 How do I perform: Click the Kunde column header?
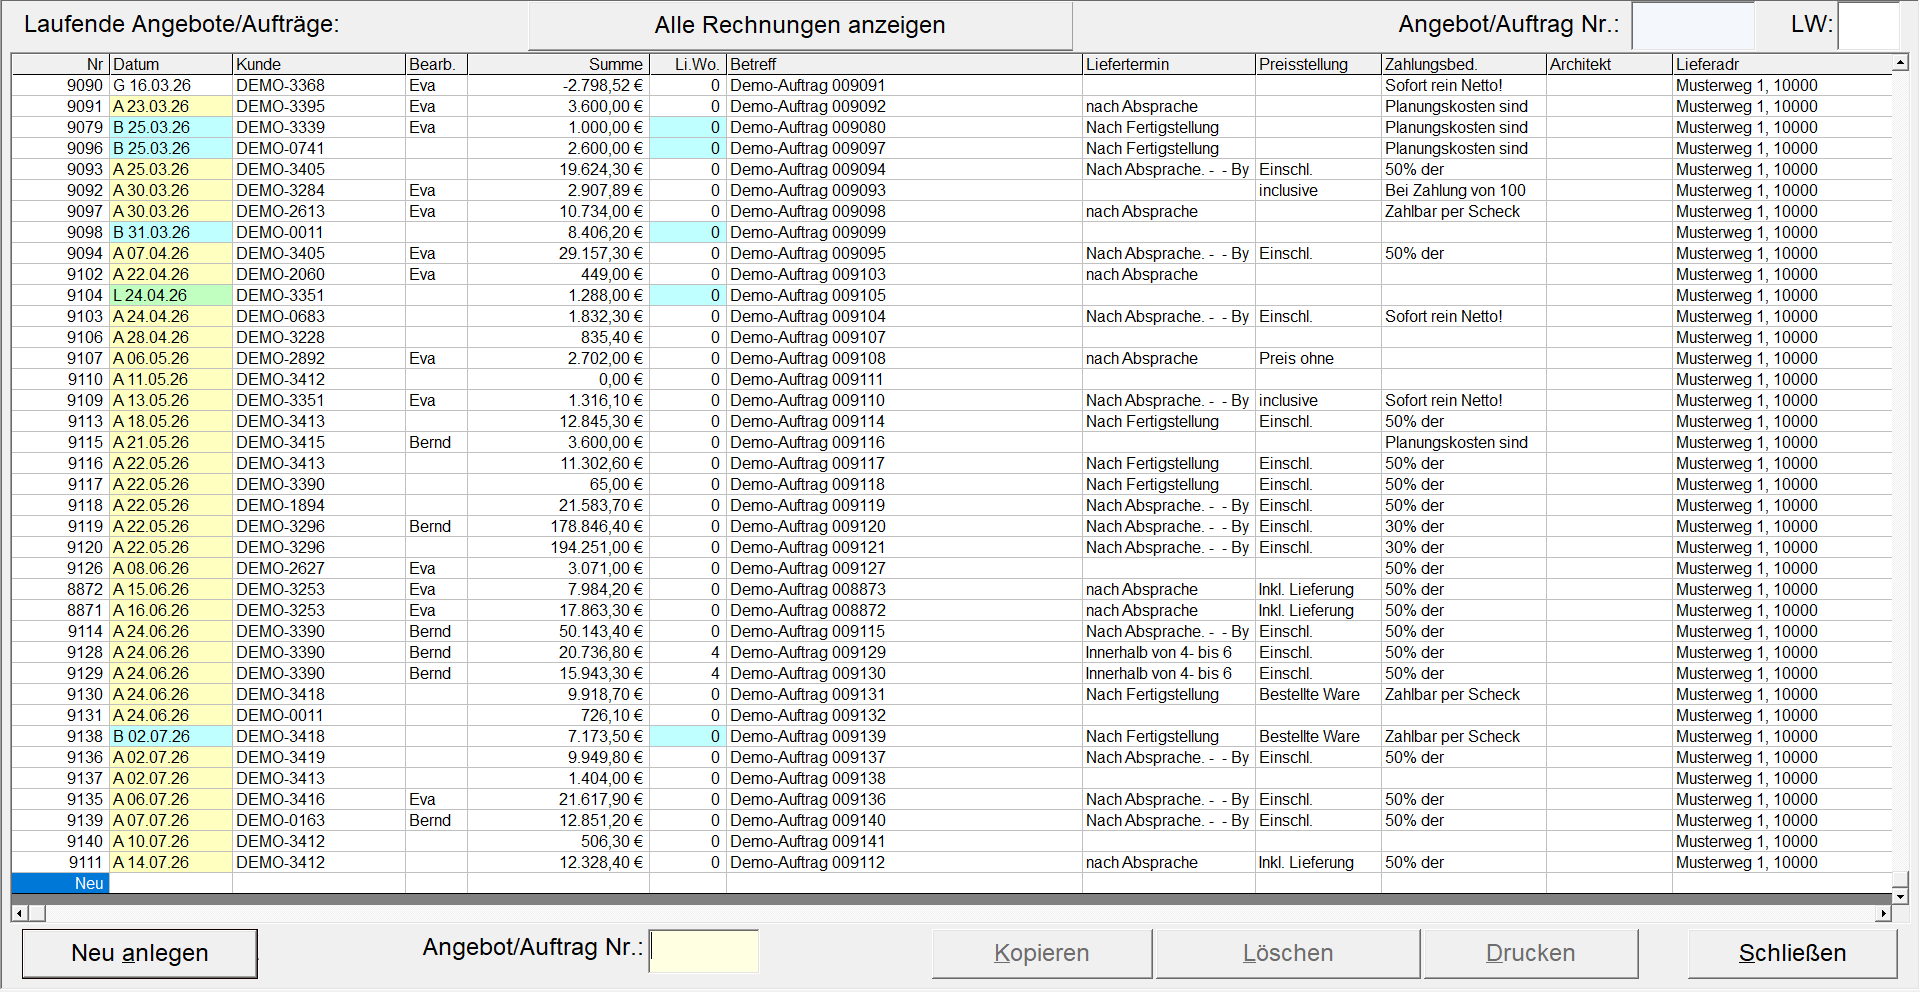(x=319, y=64)
